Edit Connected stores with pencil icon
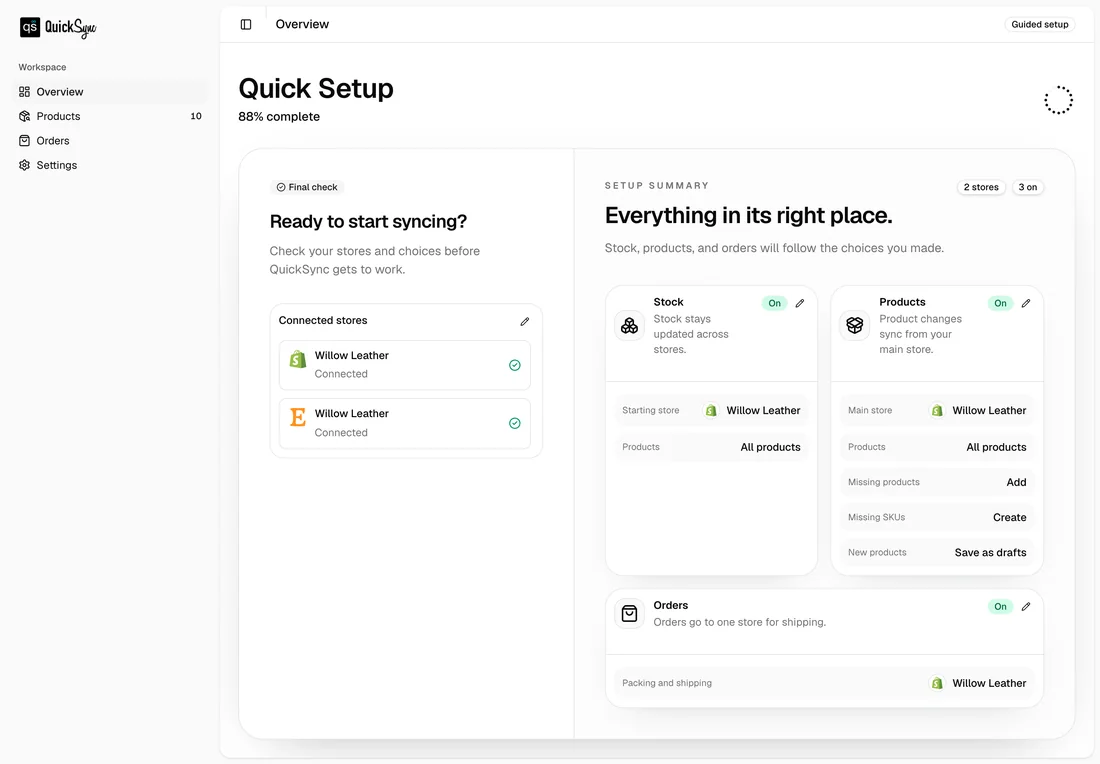Viewport: 1100px width, 764px height. click(x=525, y=321)
